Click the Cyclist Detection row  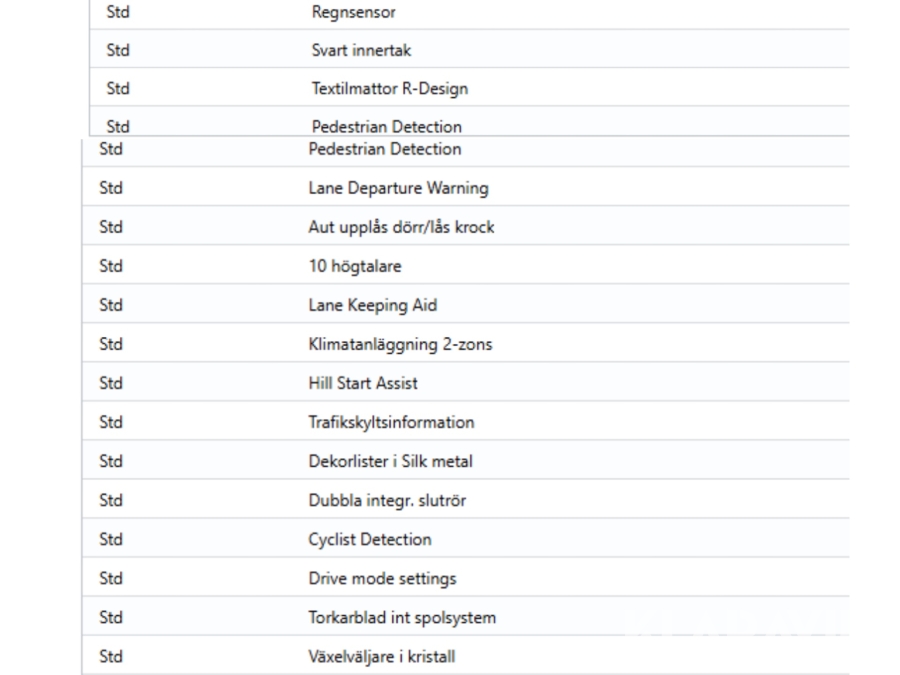click(x=370, y=539)
